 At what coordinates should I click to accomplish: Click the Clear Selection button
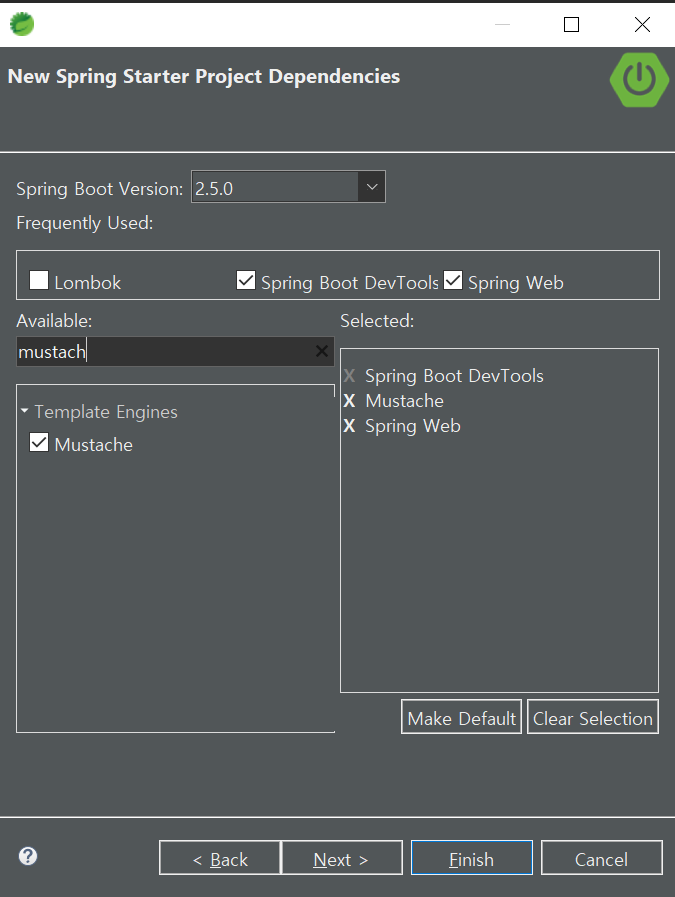click(x=593, y=717)
